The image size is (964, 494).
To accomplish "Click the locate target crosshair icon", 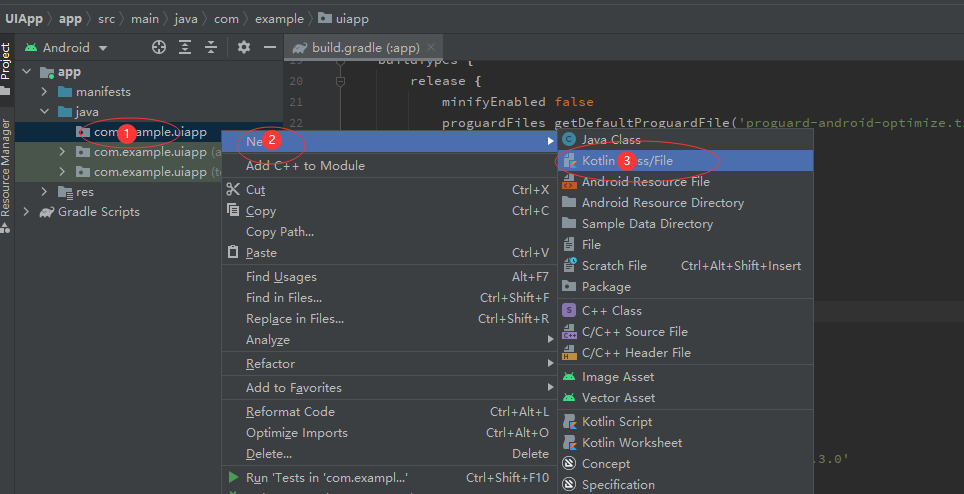I will point(159,47).
